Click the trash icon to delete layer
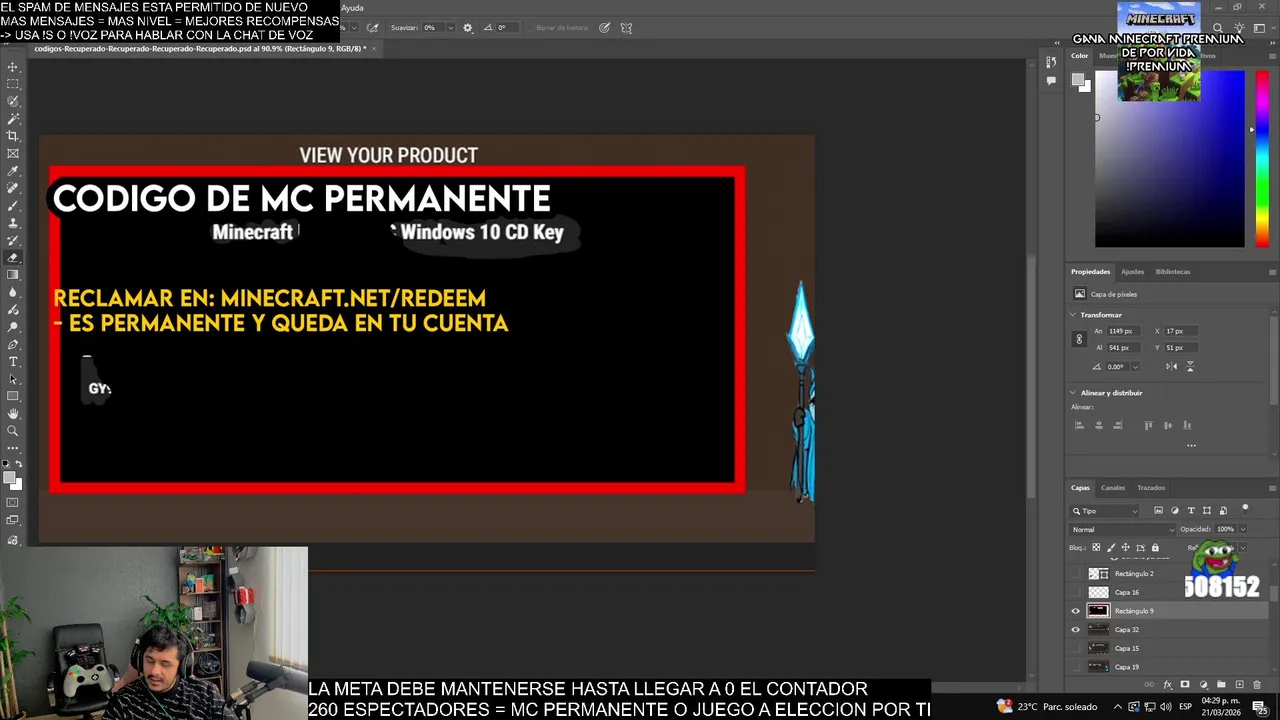Image resolution: width=1280 pixels, height=720 pixels. tap(1258, 685)
